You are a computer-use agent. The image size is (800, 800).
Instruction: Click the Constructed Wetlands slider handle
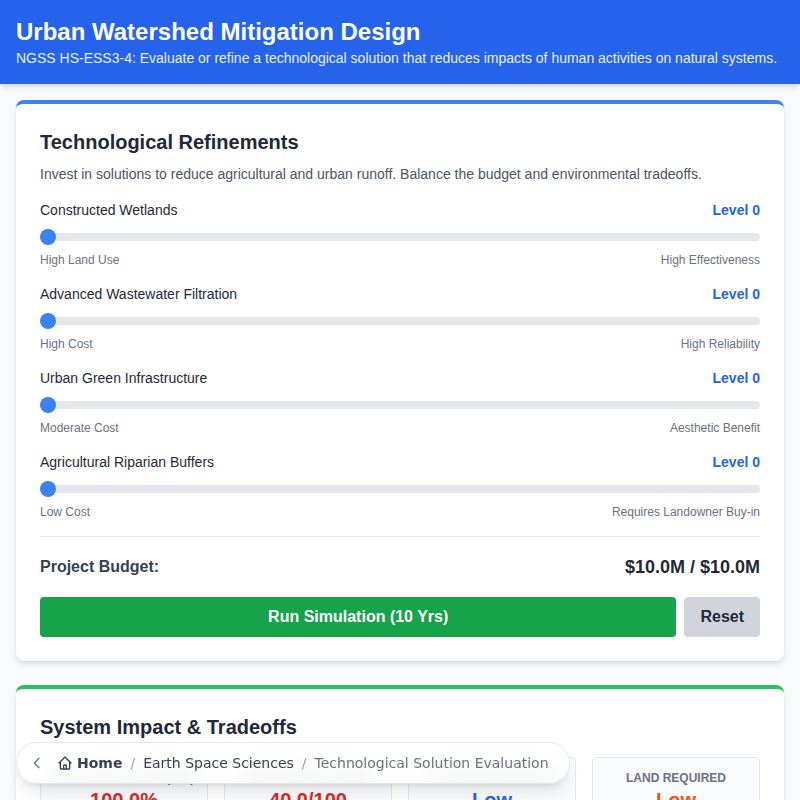pos(47,237)
